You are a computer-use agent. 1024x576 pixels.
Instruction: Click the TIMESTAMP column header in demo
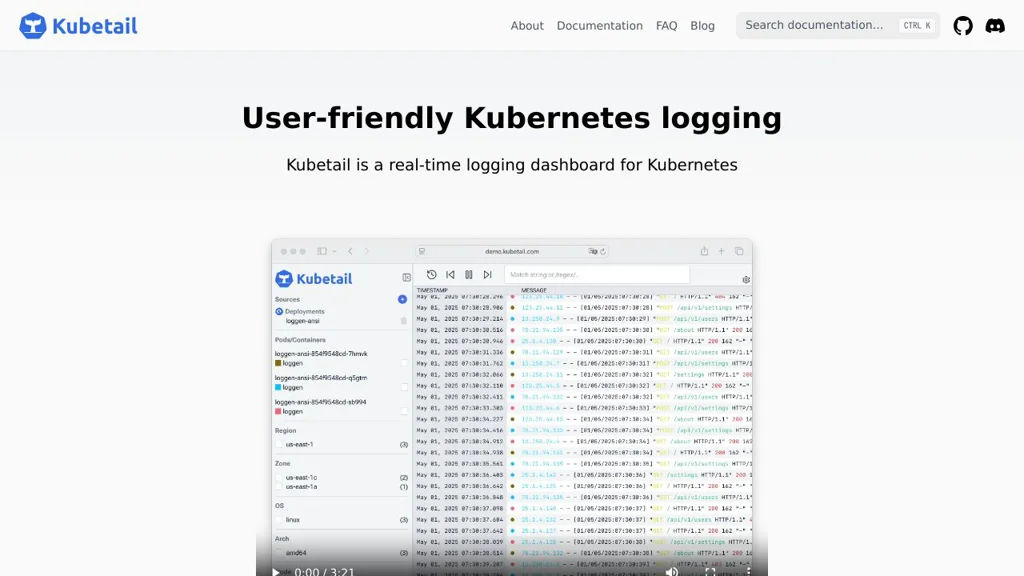click(x=432, y=291)
